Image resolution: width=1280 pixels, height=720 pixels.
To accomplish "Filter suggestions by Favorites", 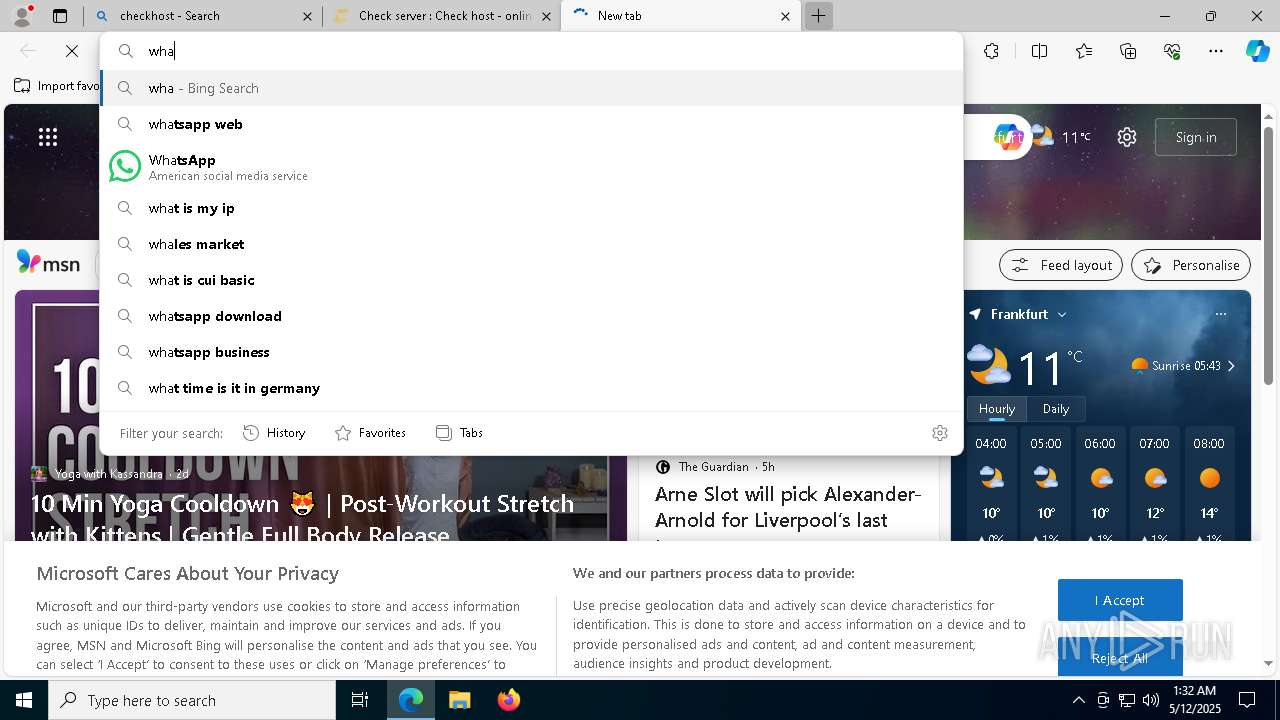I will 370,433.
